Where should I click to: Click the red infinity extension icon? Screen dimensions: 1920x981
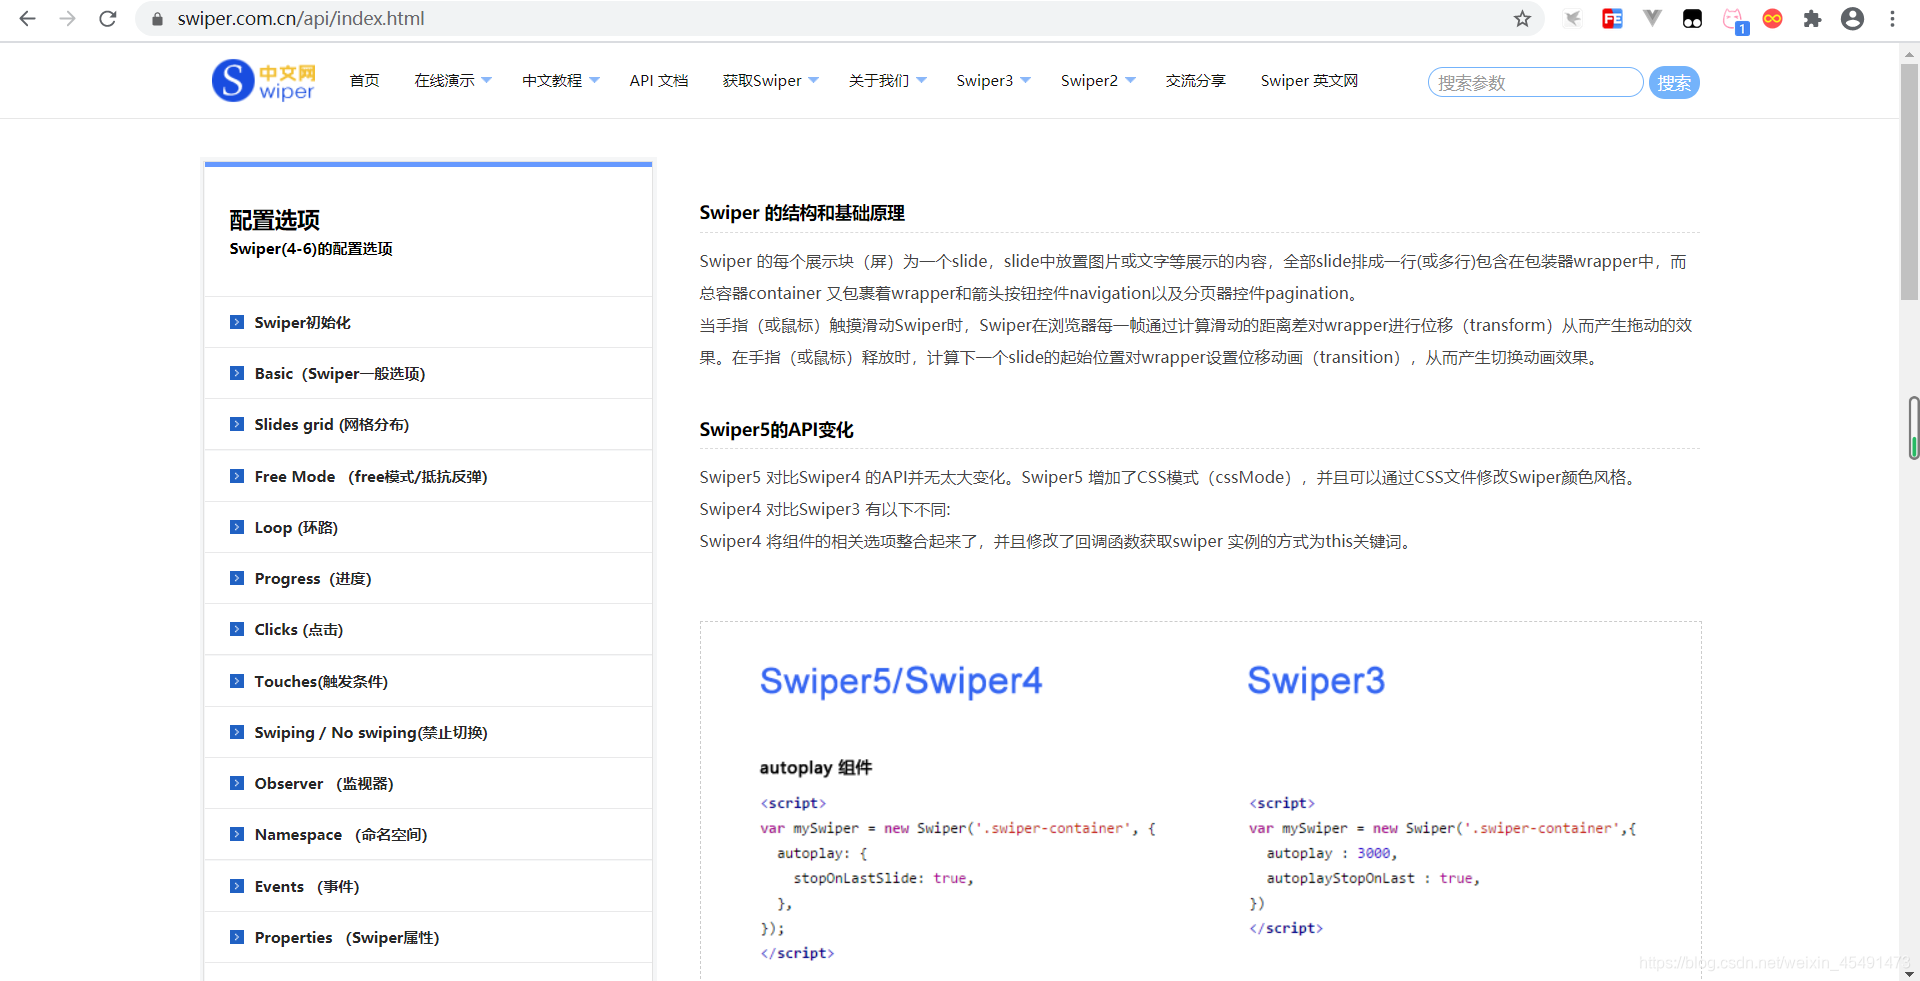pyautogui.click(x=1772, y=18)
